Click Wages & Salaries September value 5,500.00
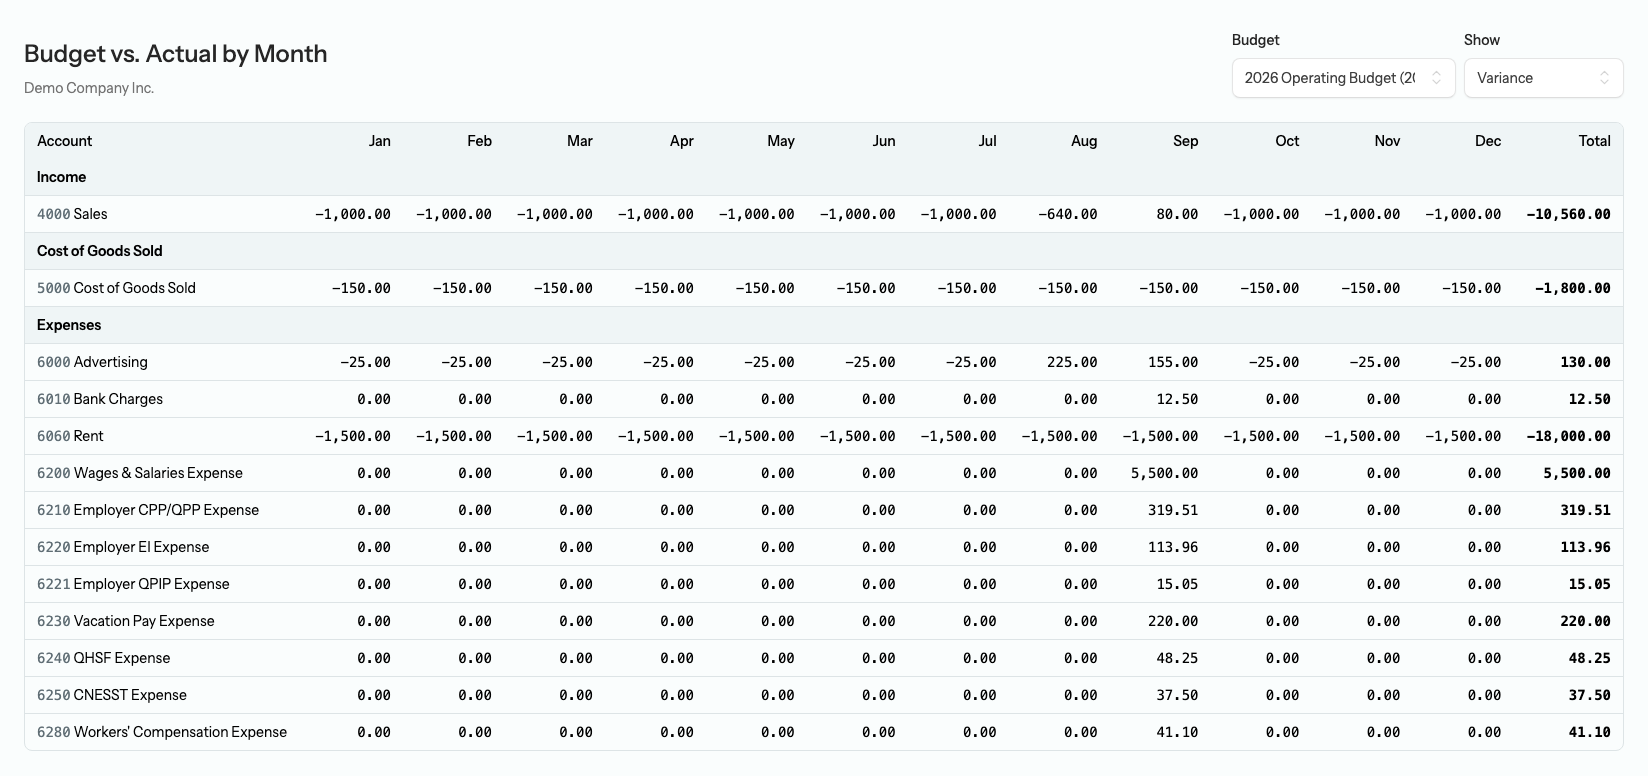Image resolution: width=1648 pixels, height=776 pixels. [x=1164, y=473]
